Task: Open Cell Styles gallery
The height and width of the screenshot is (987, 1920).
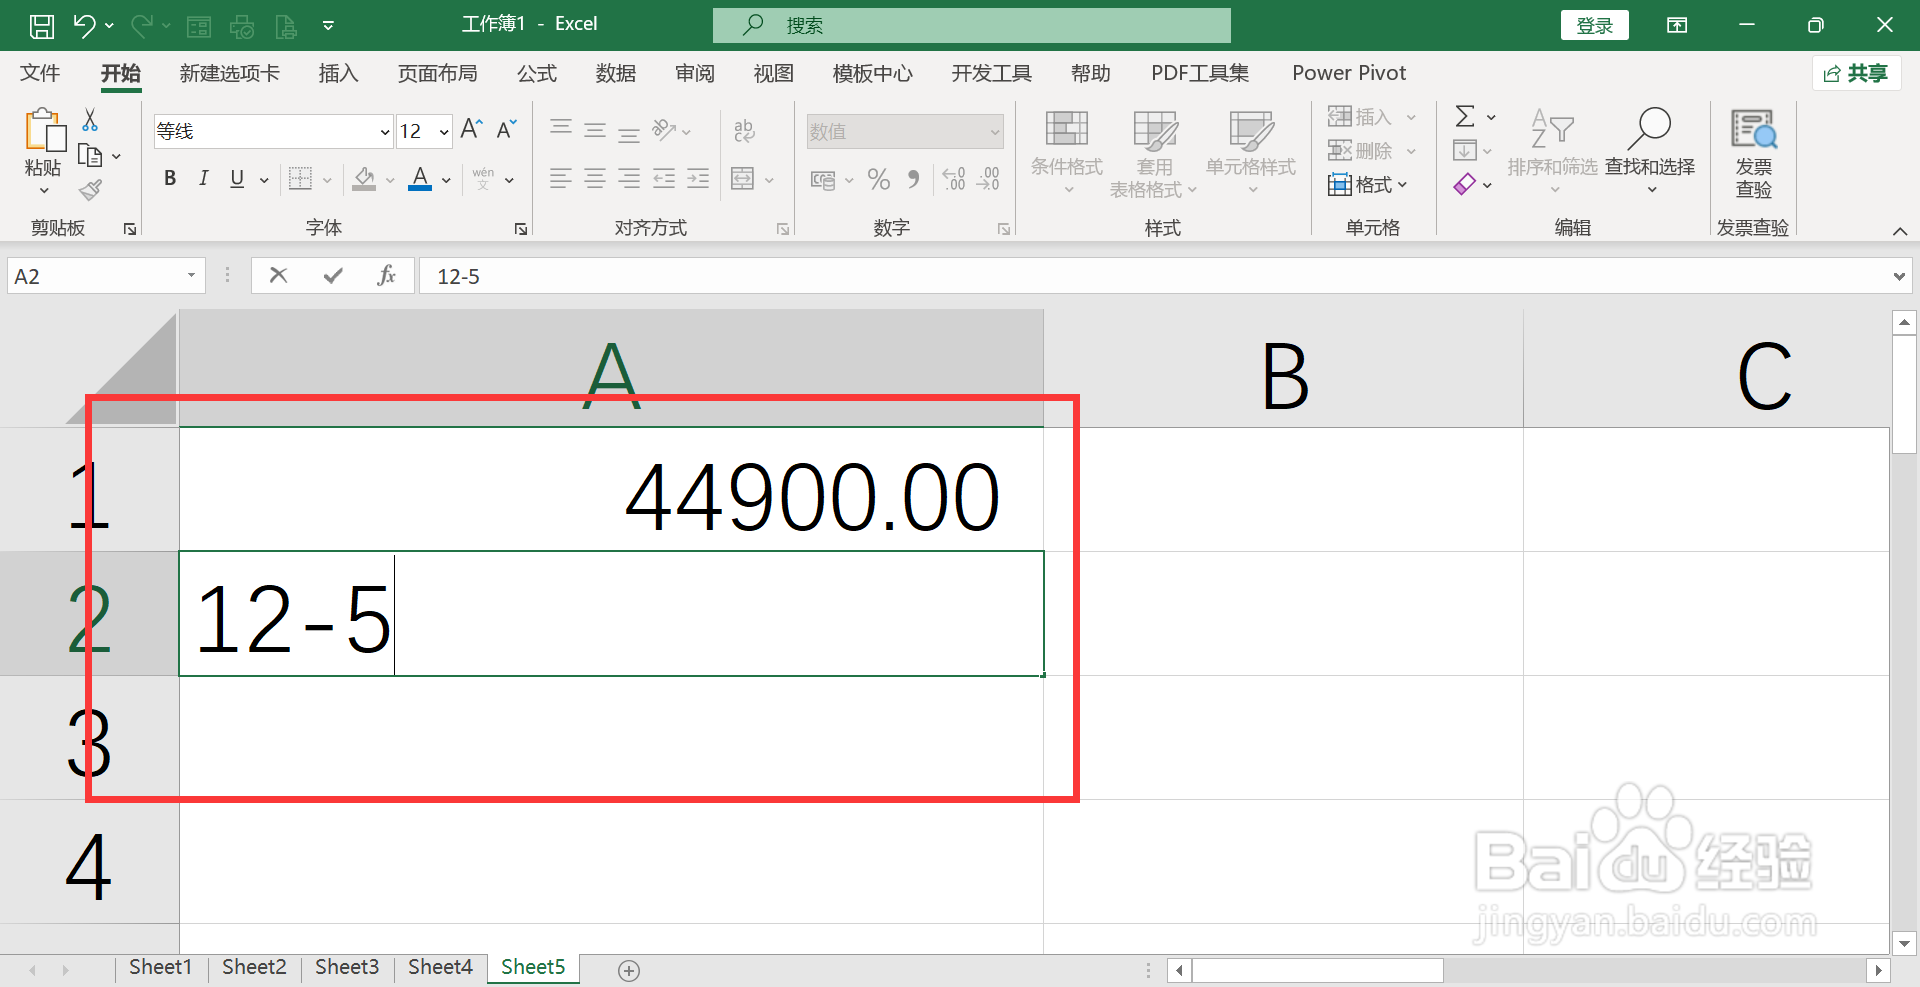Action: pyautogui.click(x=1250, y=152)
